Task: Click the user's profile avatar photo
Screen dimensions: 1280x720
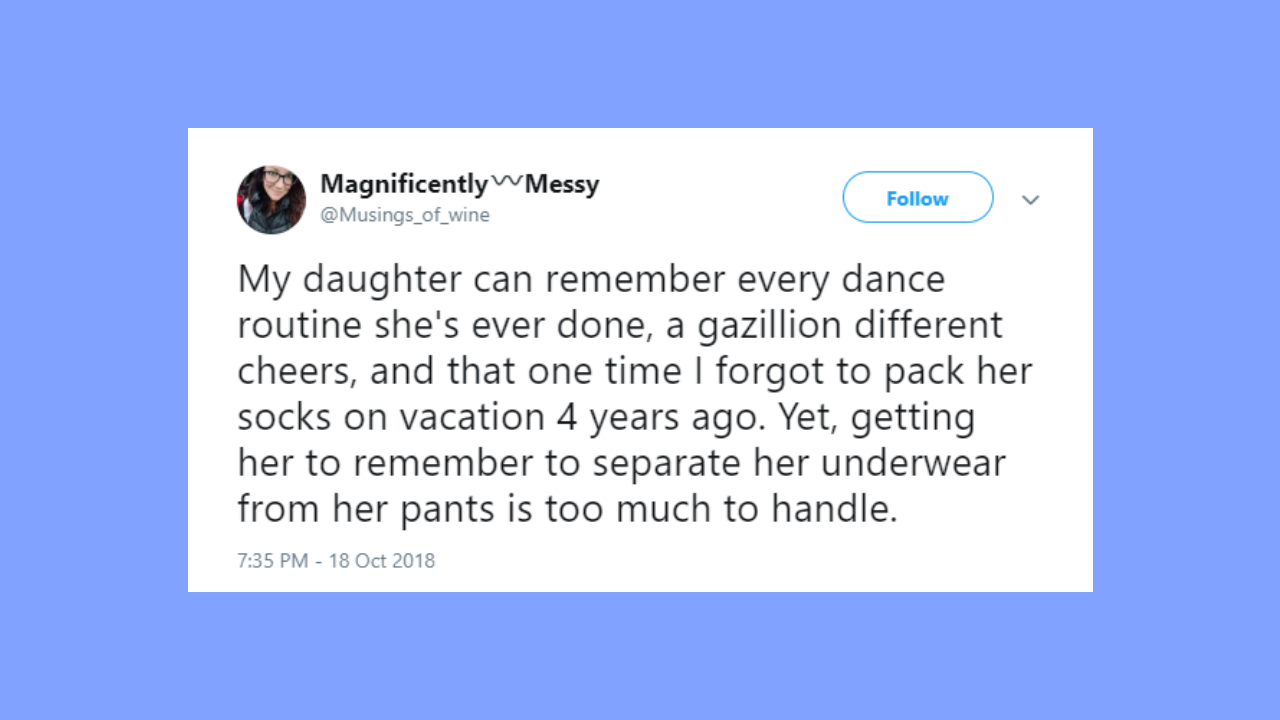Action: click(x=271, y=200)
